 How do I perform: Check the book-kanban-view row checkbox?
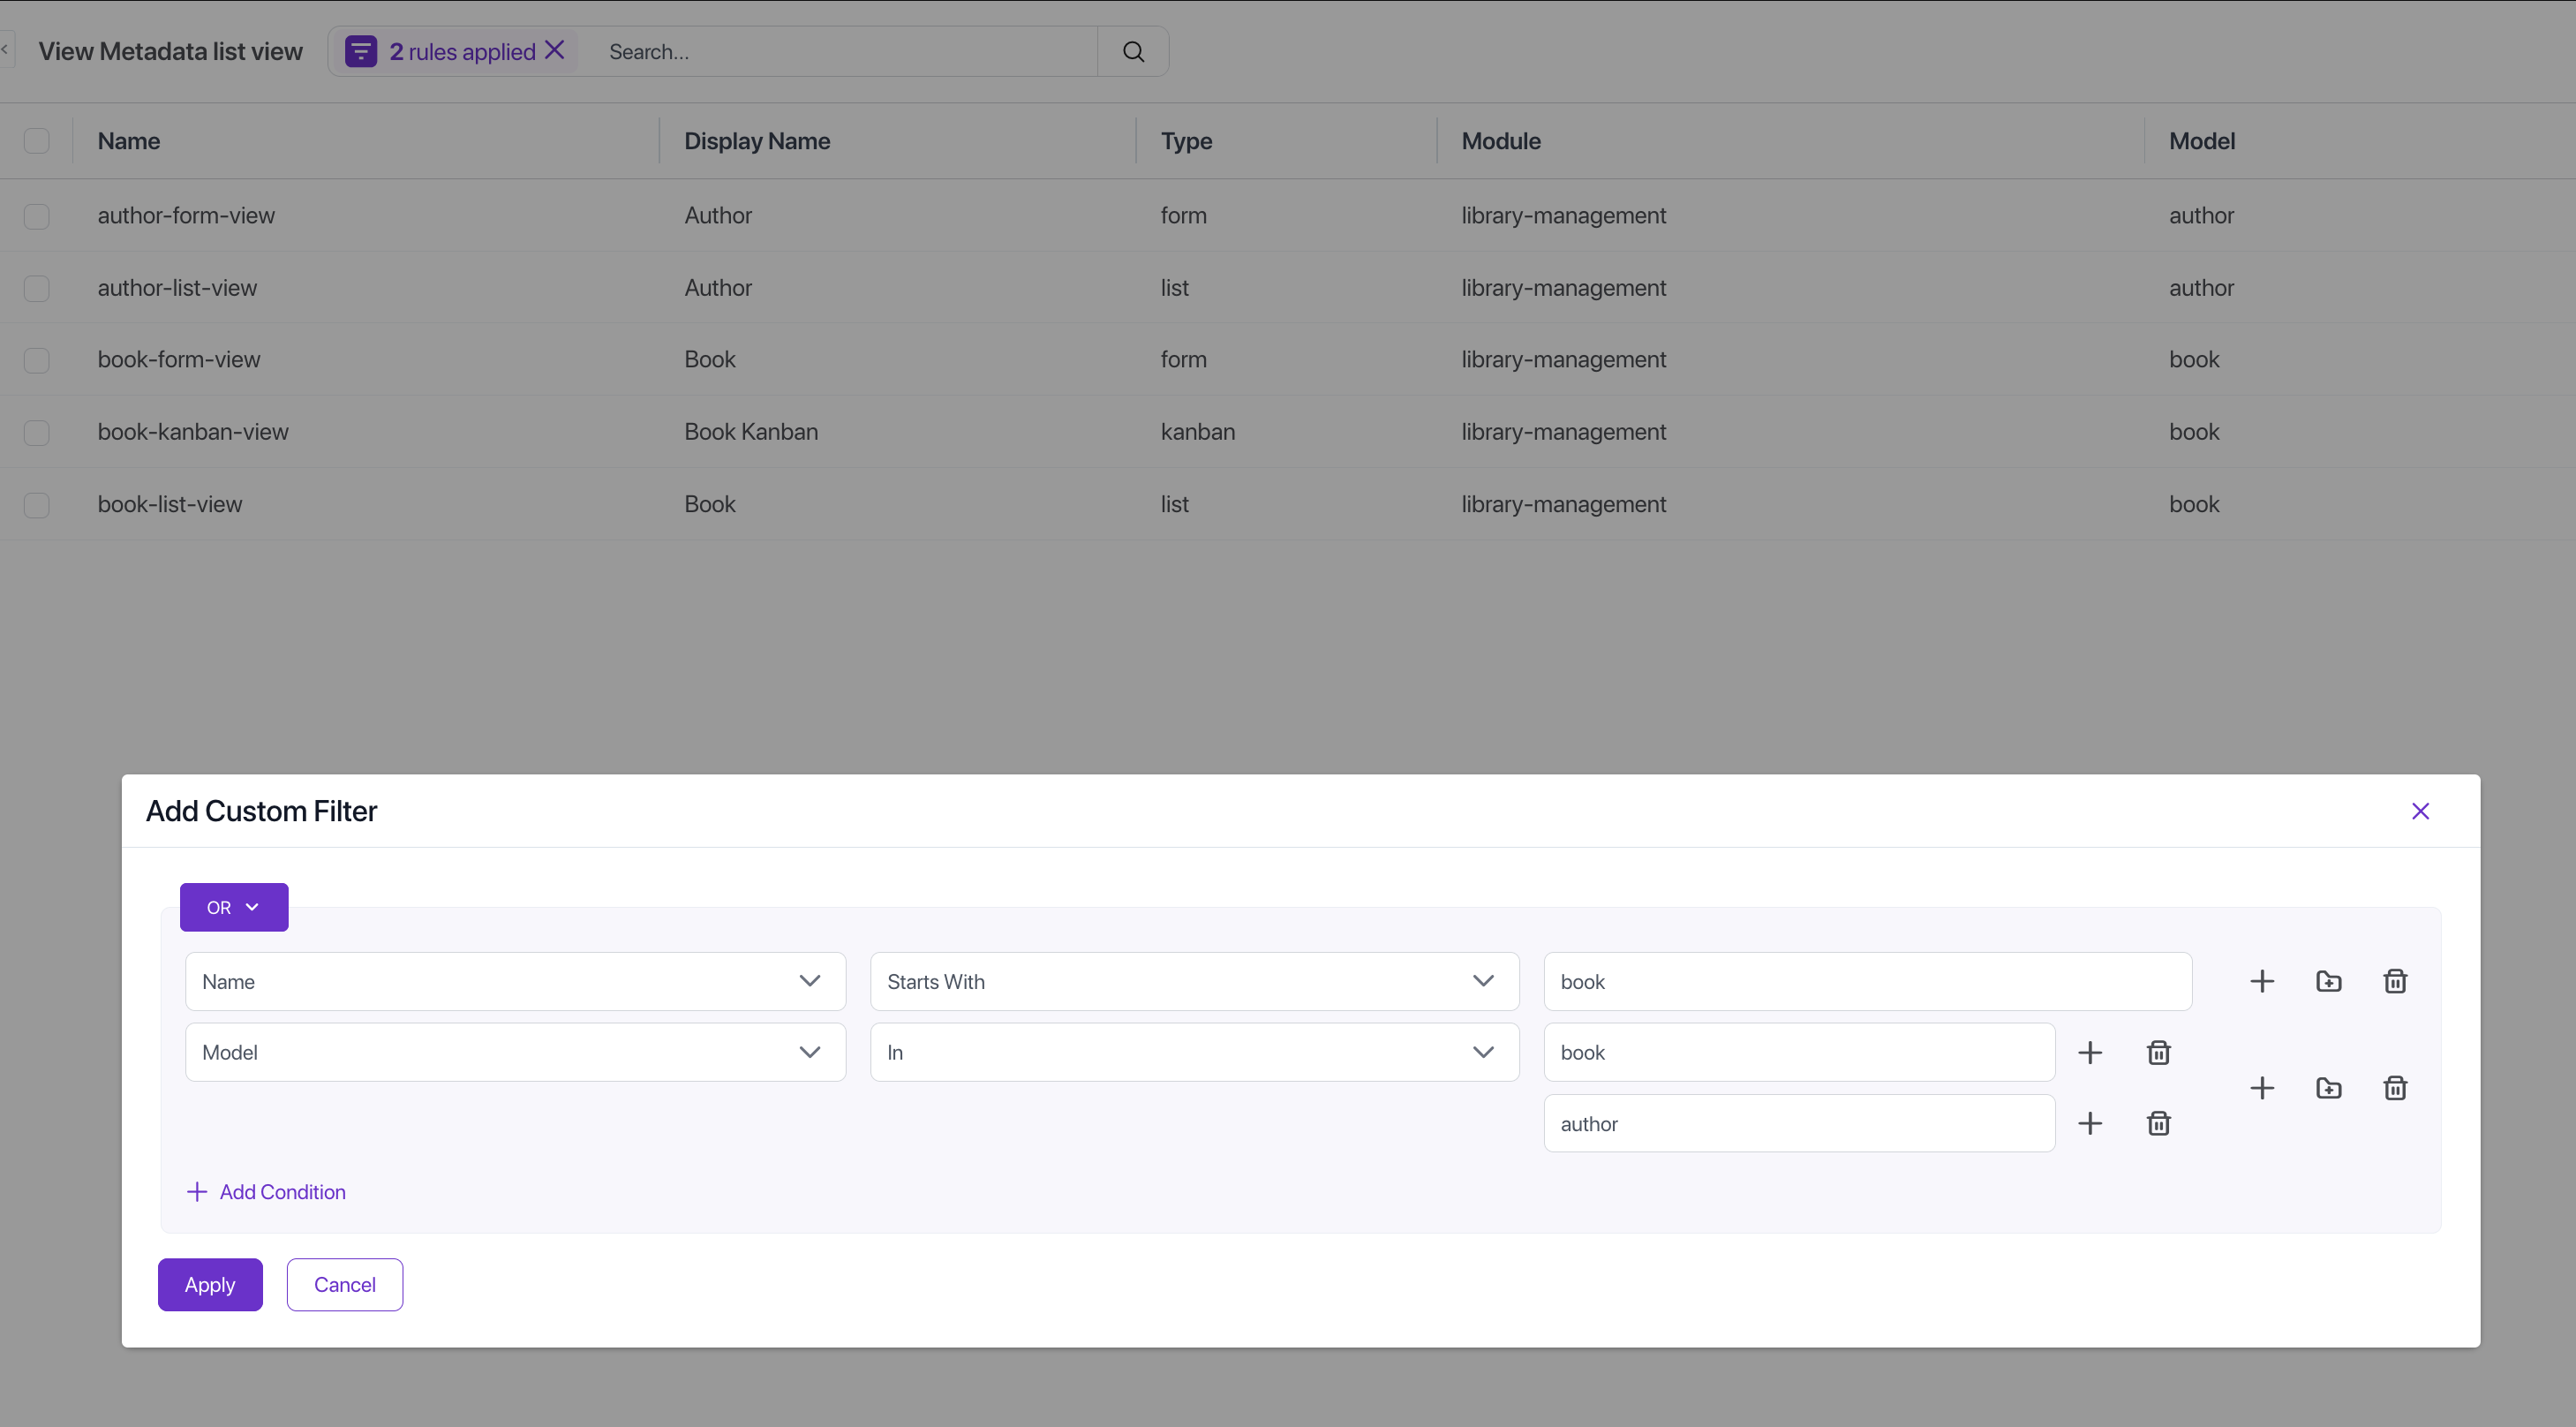pyautogui.click(x=37, y=432)
